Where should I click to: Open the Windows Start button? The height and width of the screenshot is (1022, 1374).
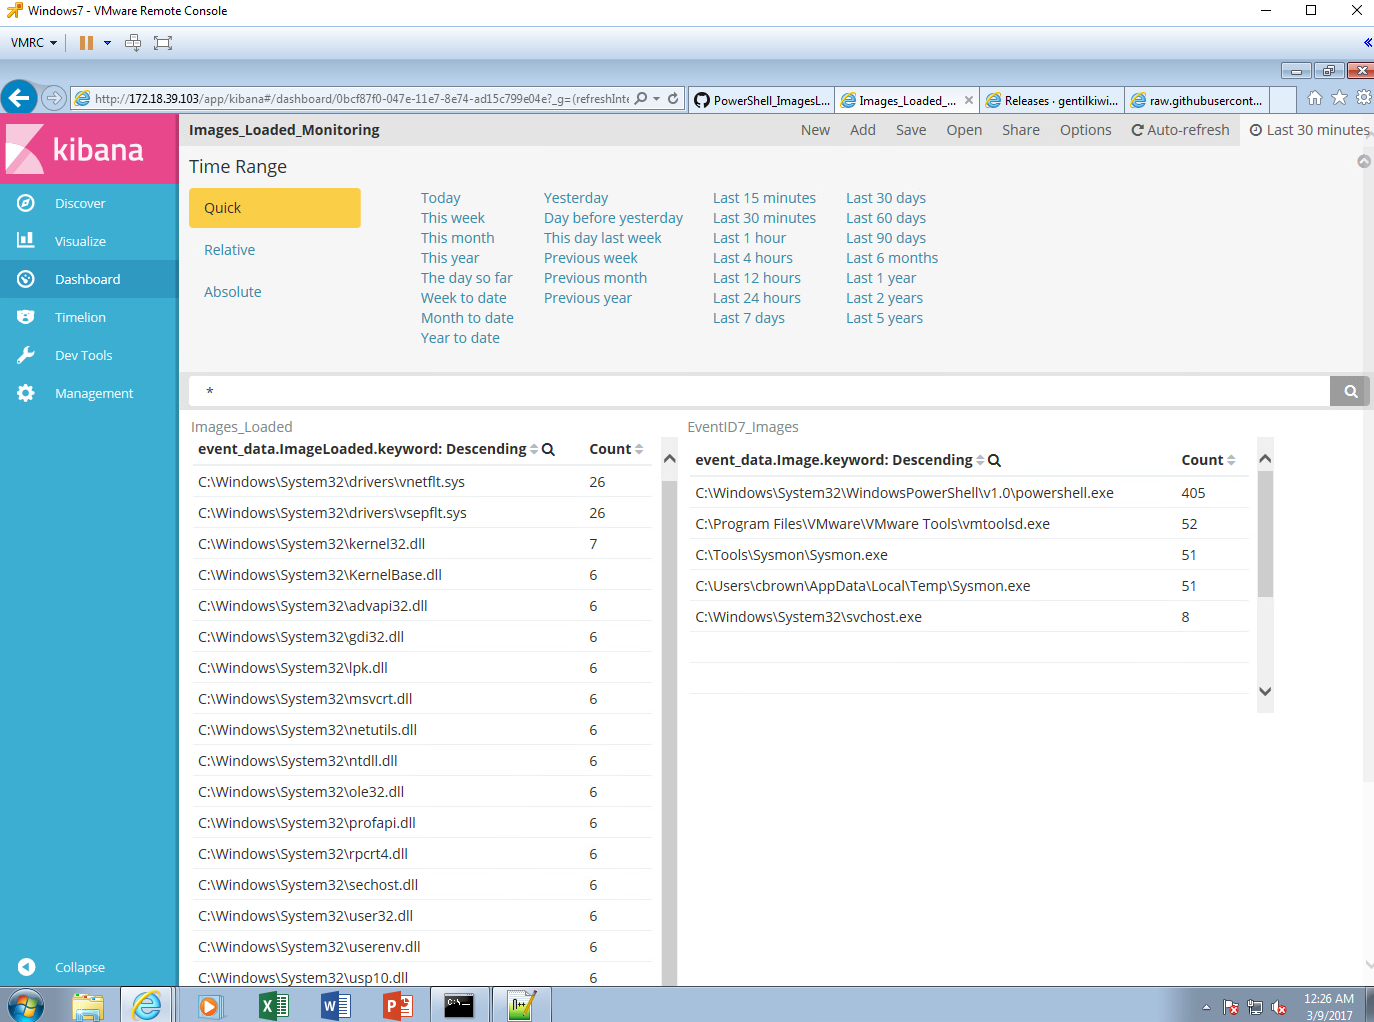pyautogui.click(x=25, y=1005)
